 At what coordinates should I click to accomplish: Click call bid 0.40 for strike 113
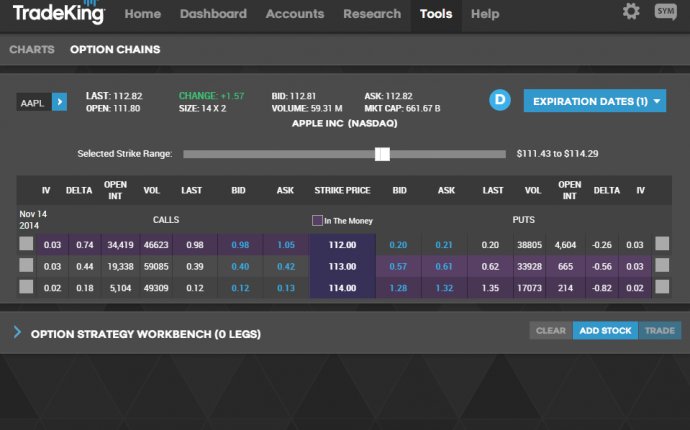pyautogui.click(x=240, y=266)
